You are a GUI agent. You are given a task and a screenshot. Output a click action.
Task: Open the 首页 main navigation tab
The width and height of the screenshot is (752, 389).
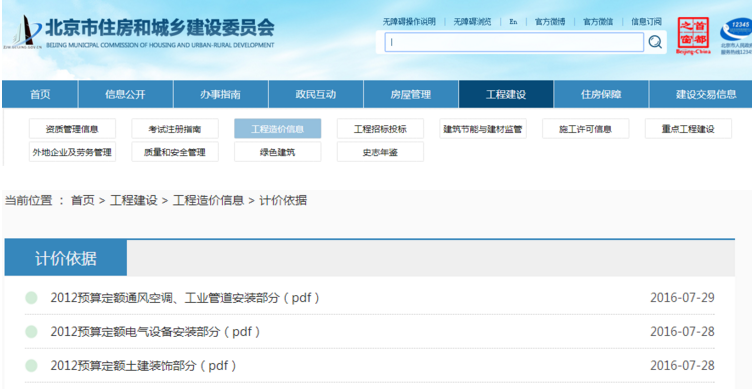pyautogui.click(x=40, y=94)
